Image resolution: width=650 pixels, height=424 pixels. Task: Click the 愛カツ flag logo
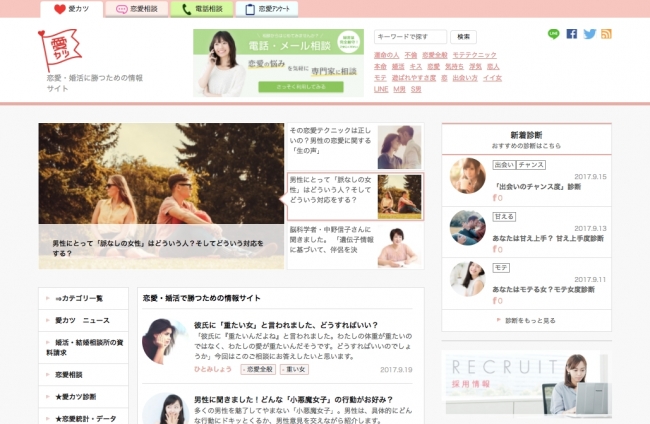pos(60,50)
